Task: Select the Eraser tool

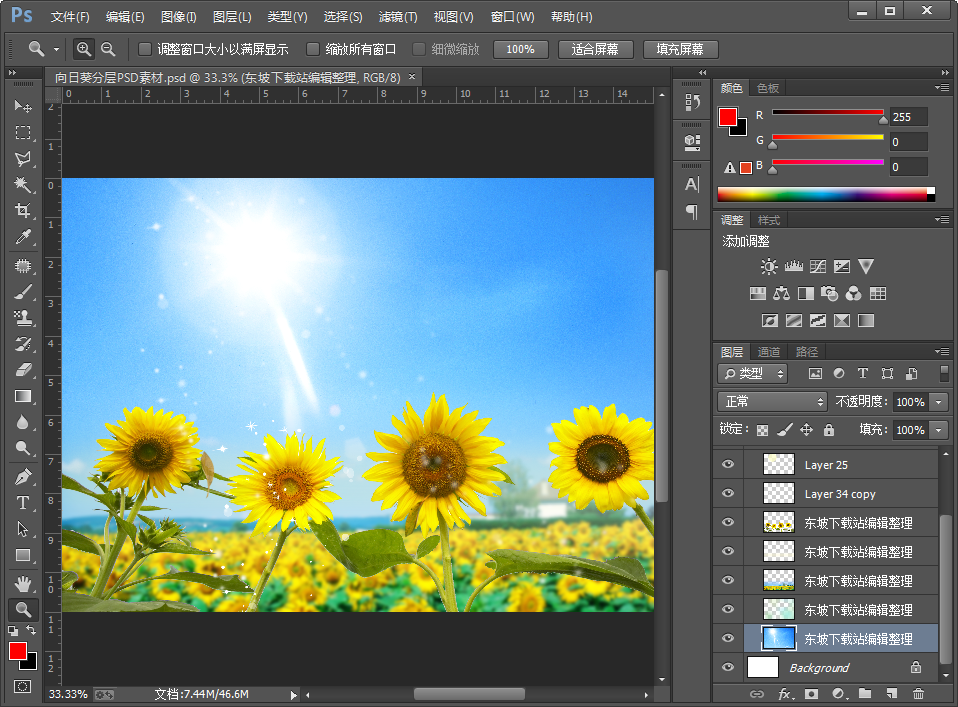Action: click(x=23, y=369)
